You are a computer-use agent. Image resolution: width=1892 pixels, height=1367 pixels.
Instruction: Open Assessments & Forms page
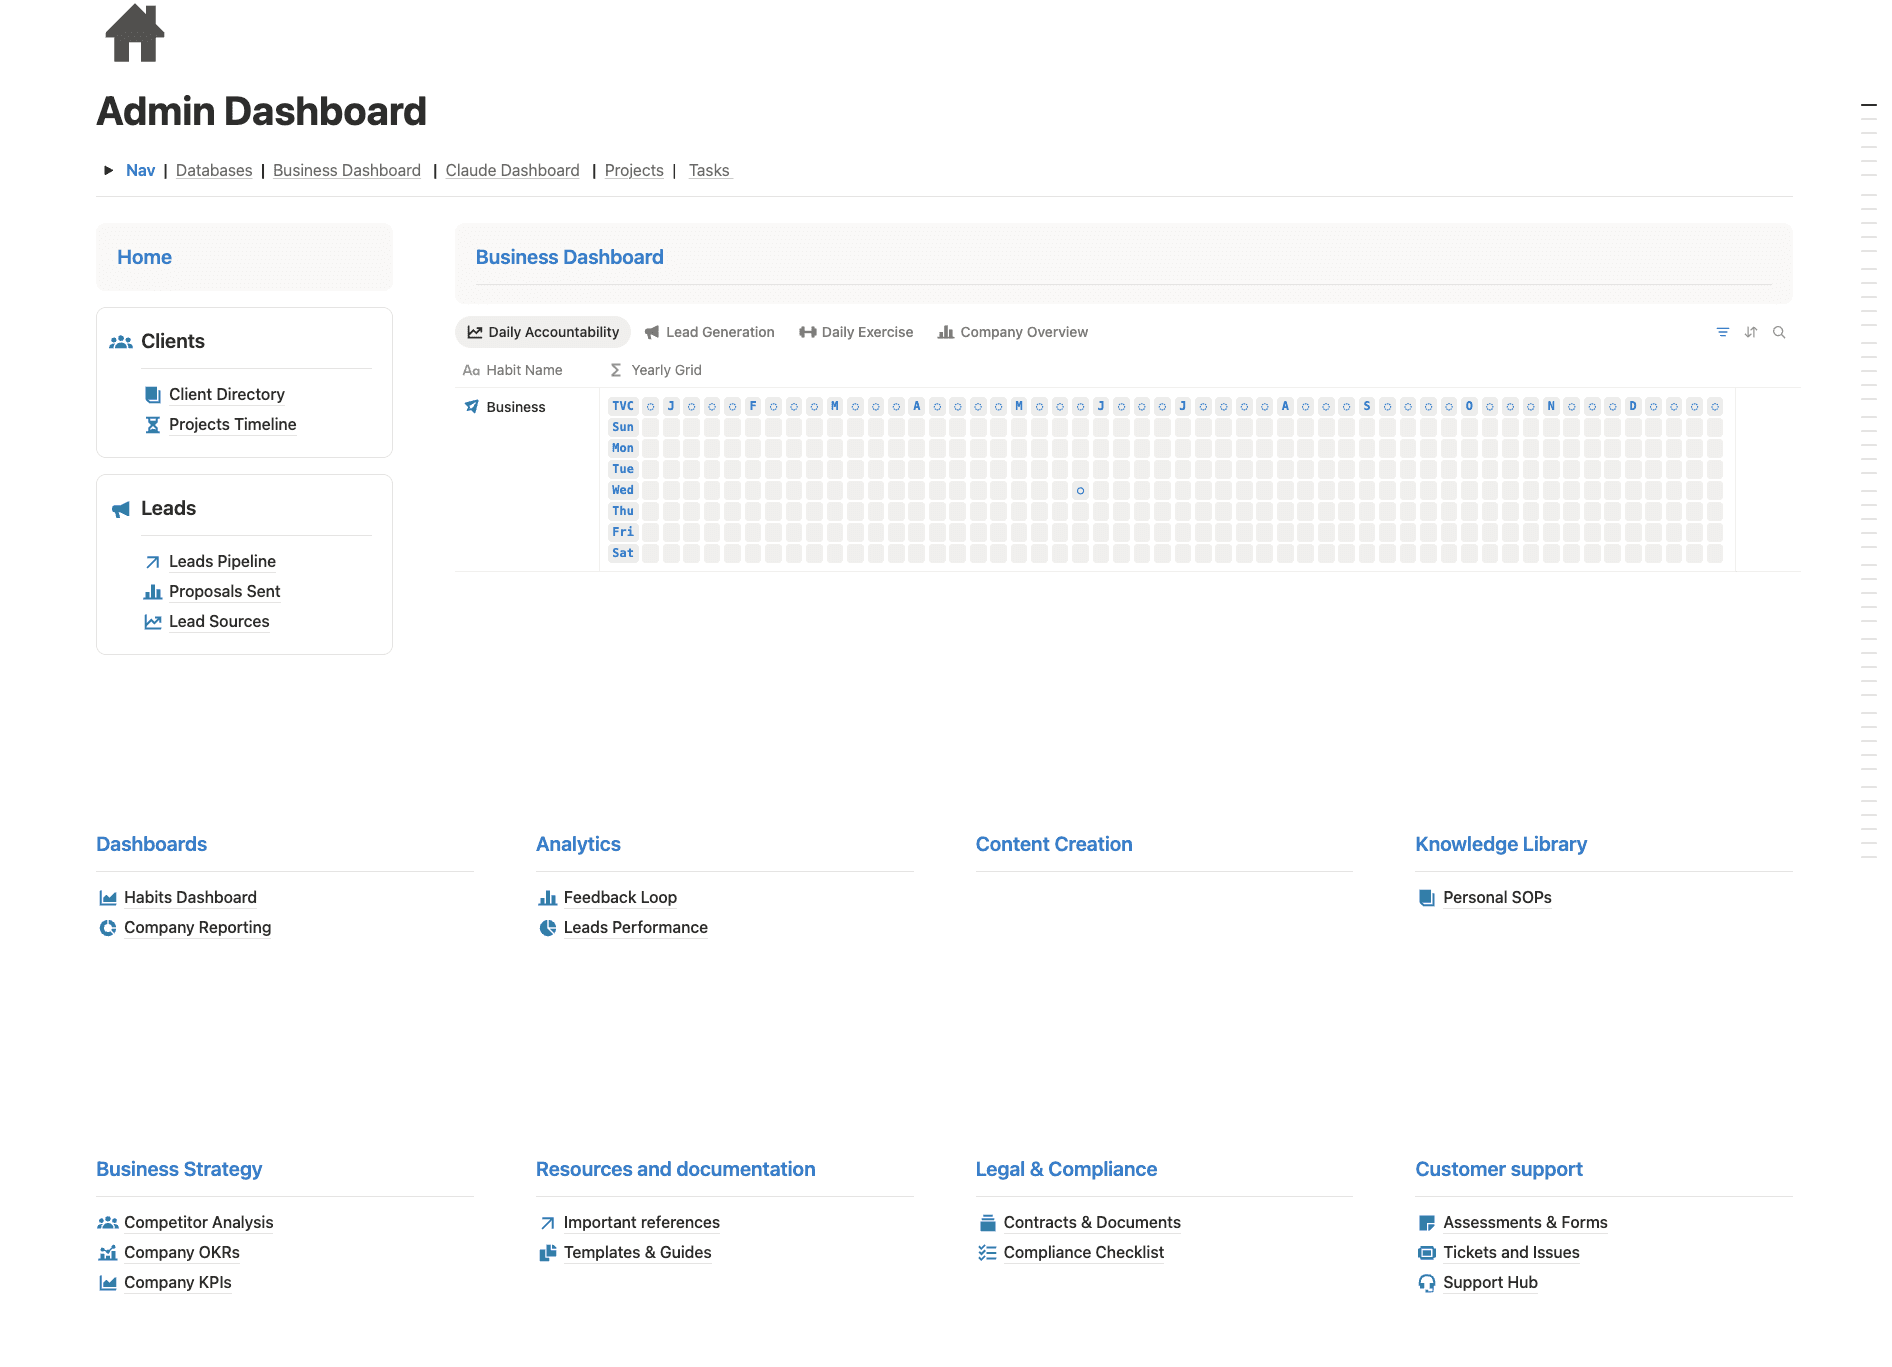(1525, 1222)
